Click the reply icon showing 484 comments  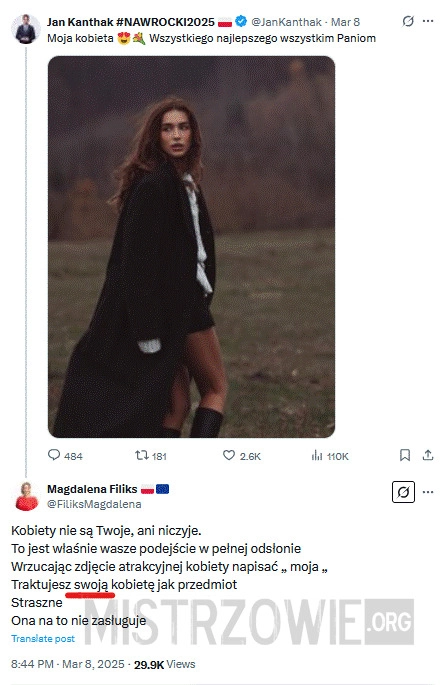pyautogui.click(x=54, y=455)
